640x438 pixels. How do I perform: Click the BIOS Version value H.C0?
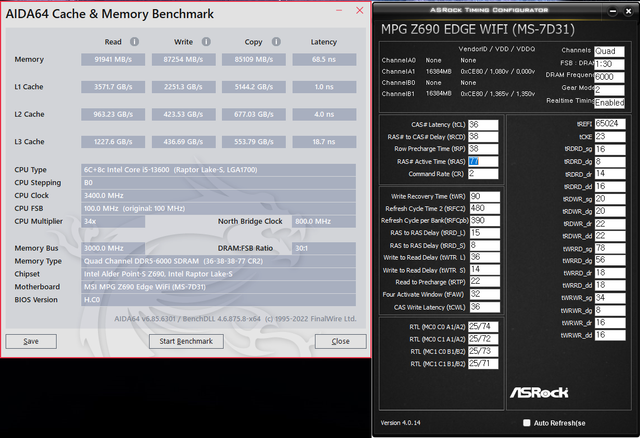click(x=218, y=300)
